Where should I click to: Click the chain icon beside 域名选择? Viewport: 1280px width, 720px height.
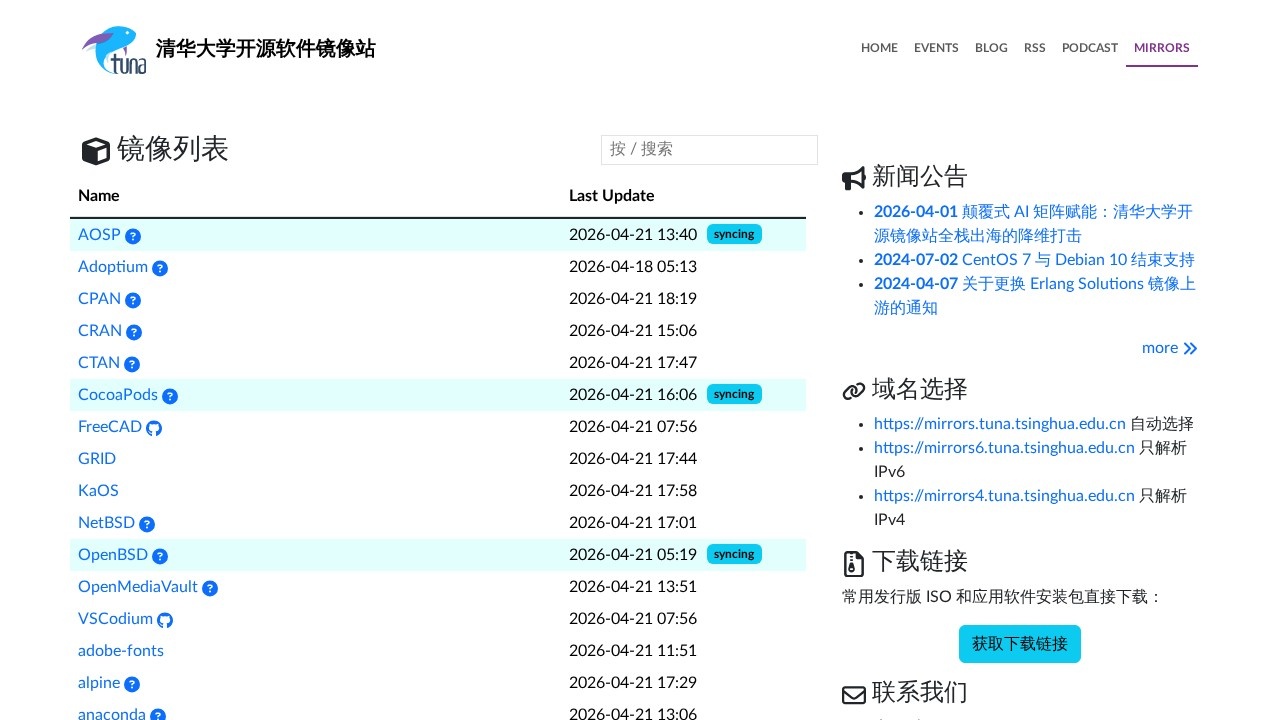[x=853, y=390]
